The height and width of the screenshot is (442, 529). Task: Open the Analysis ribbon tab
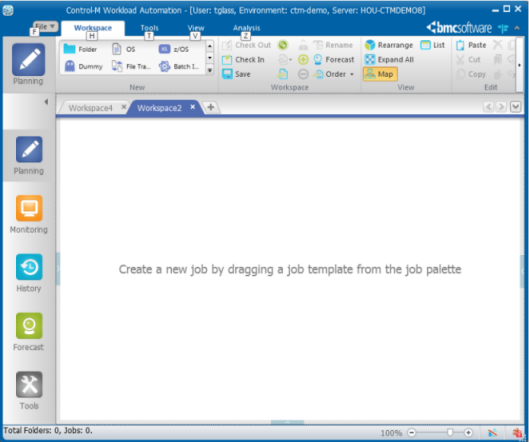(x=247, y=28)
